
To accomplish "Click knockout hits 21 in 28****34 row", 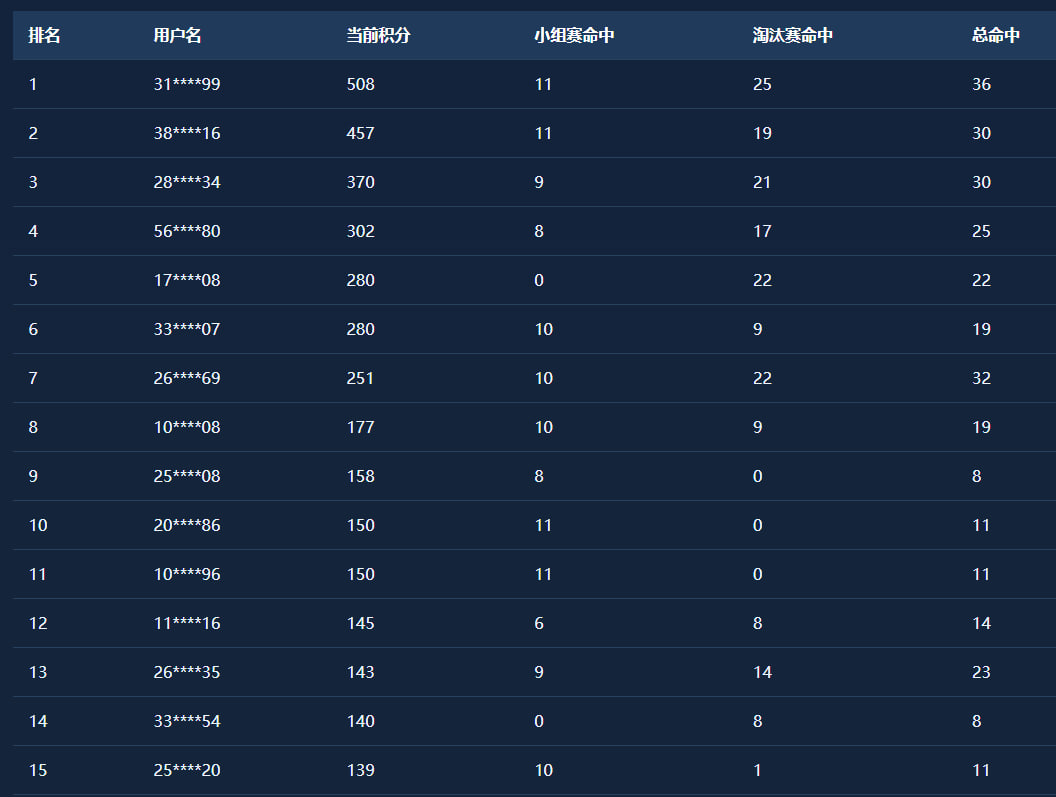I will point(762,183).
